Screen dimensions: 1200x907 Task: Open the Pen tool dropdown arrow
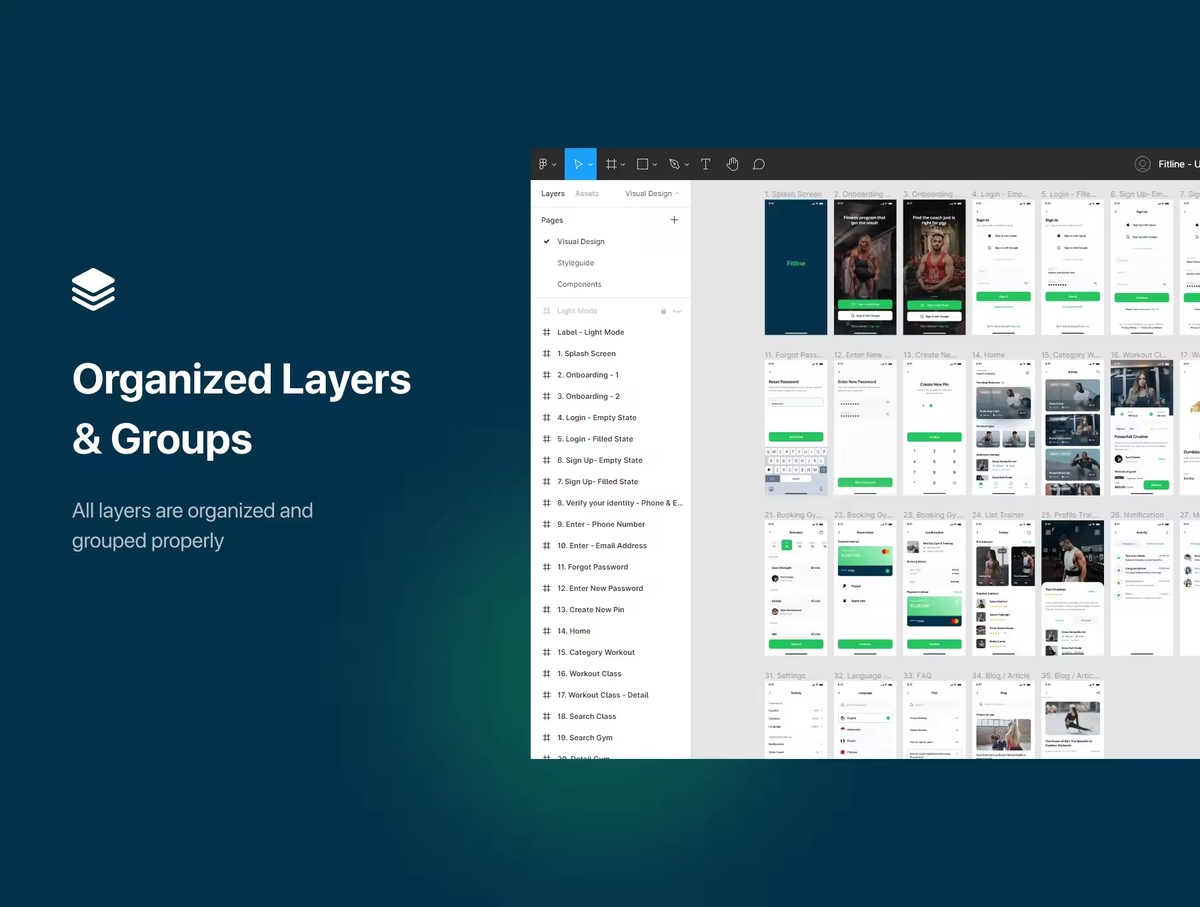tap(686, 165)
